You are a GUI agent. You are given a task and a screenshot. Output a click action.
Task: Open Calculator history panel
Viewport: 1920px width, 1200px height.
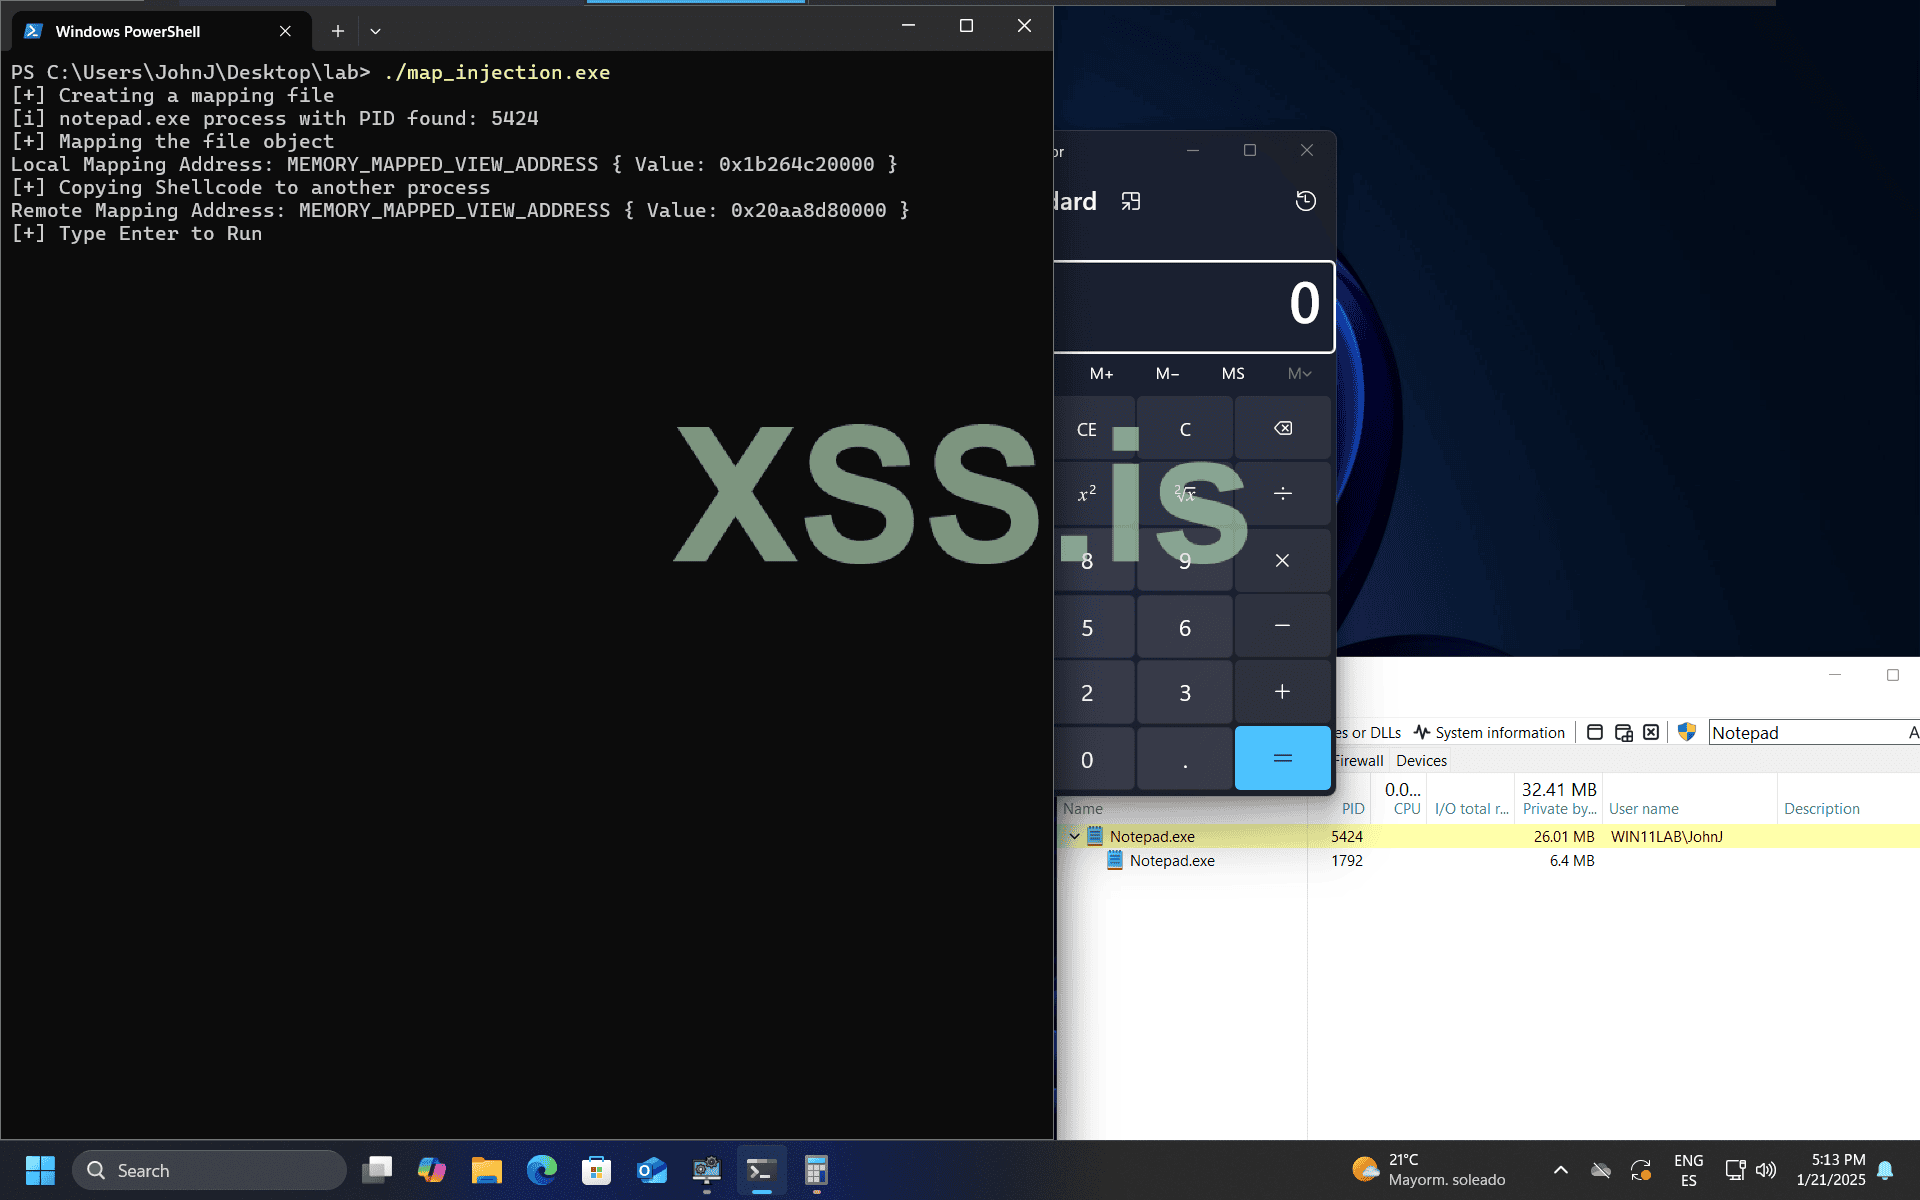(x=1306, y=201)
